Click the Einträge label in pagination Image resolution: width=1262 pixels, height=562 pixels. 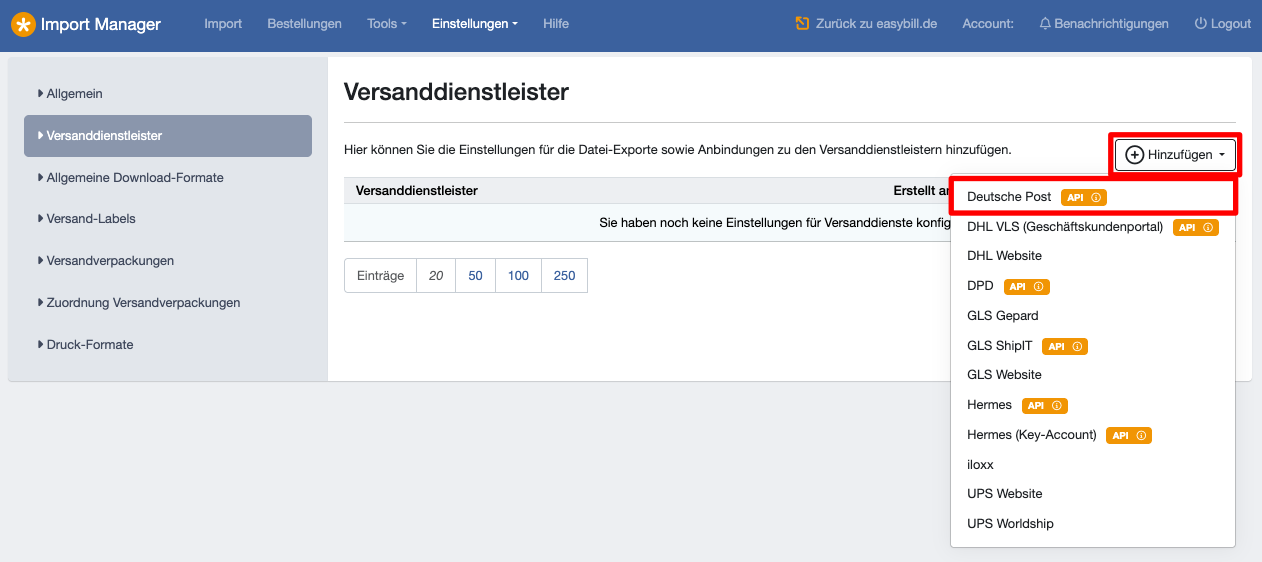tap(380, 276)
